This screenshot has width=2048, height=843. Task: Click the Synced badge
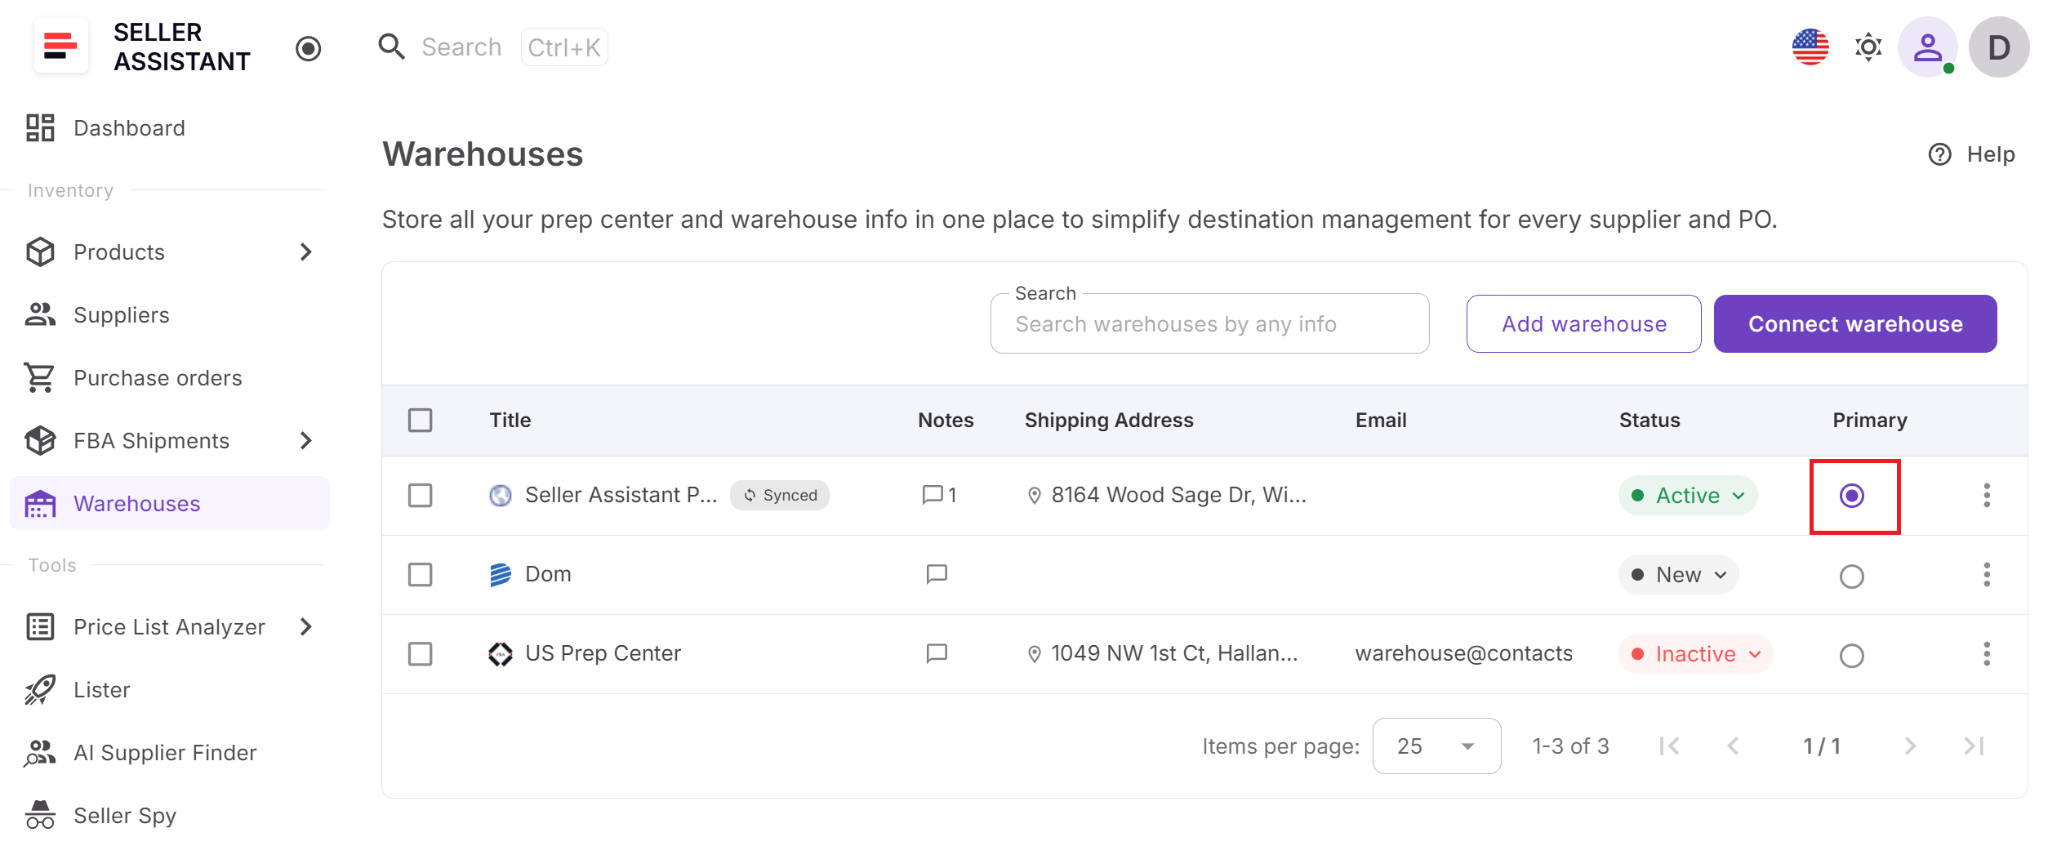(x=780, y=495)
